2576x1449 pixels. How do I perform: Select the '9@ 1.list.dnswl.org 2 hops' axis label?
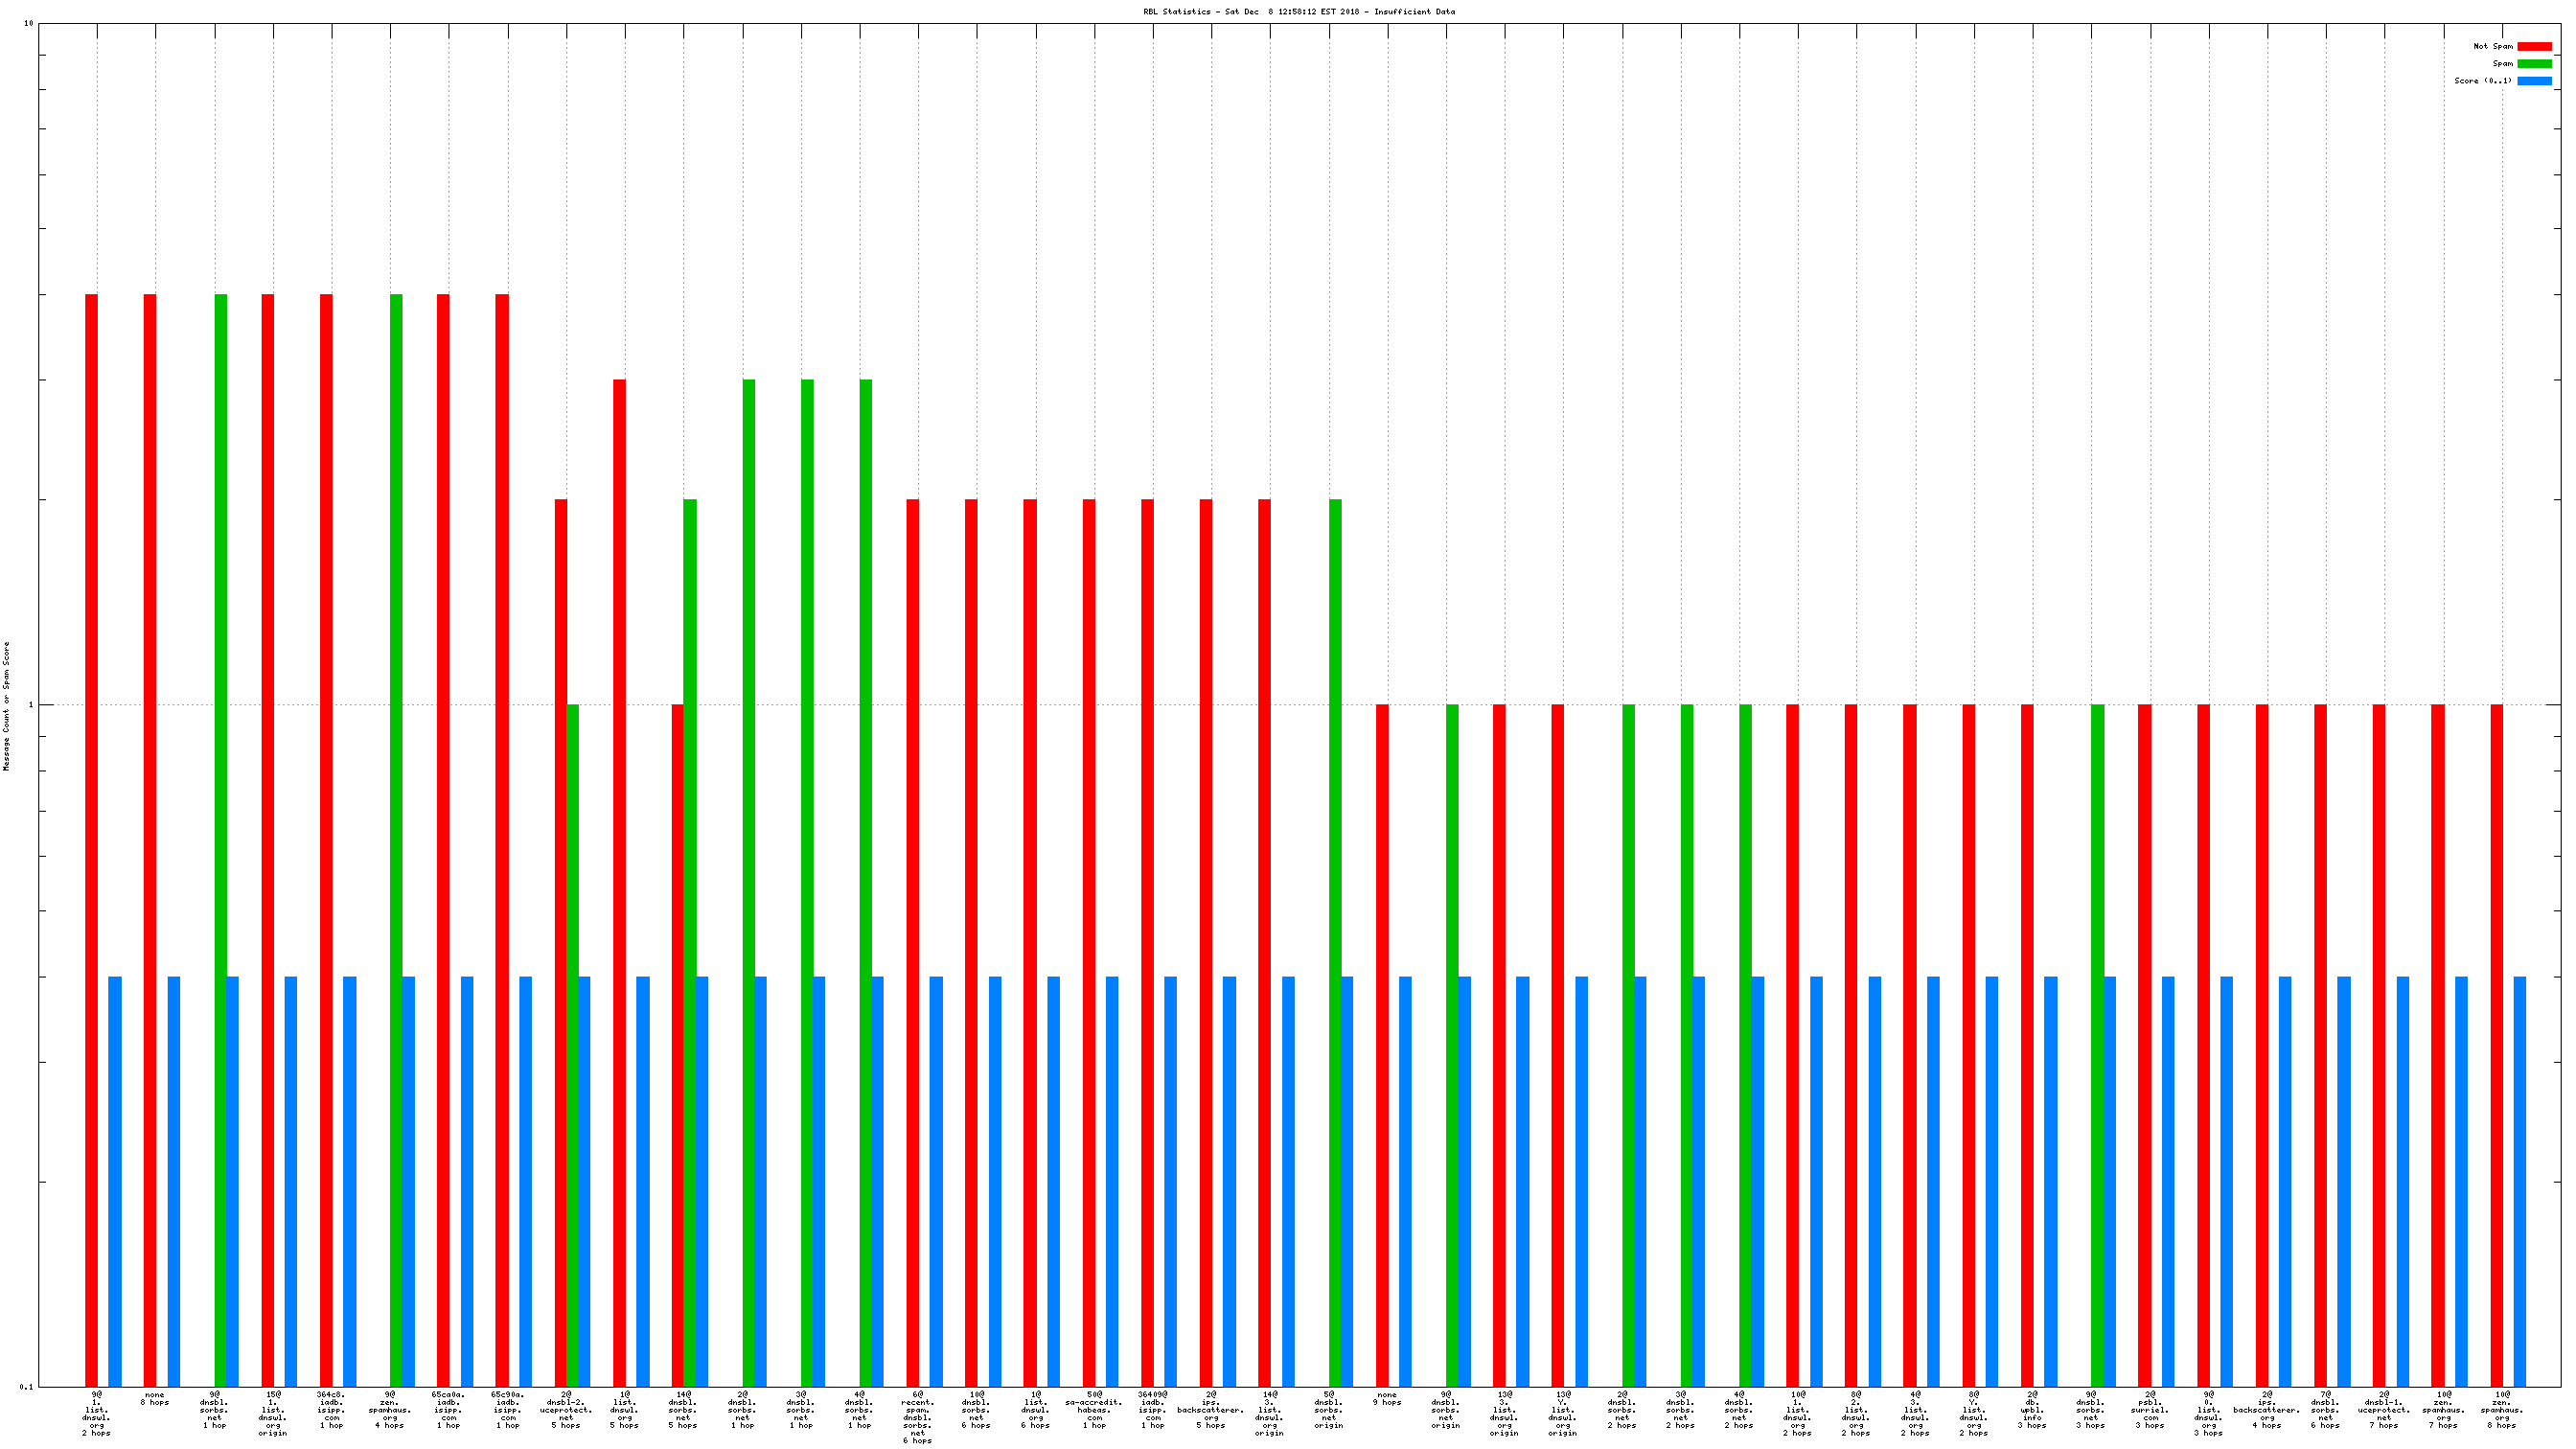[x=96, y=1414]
